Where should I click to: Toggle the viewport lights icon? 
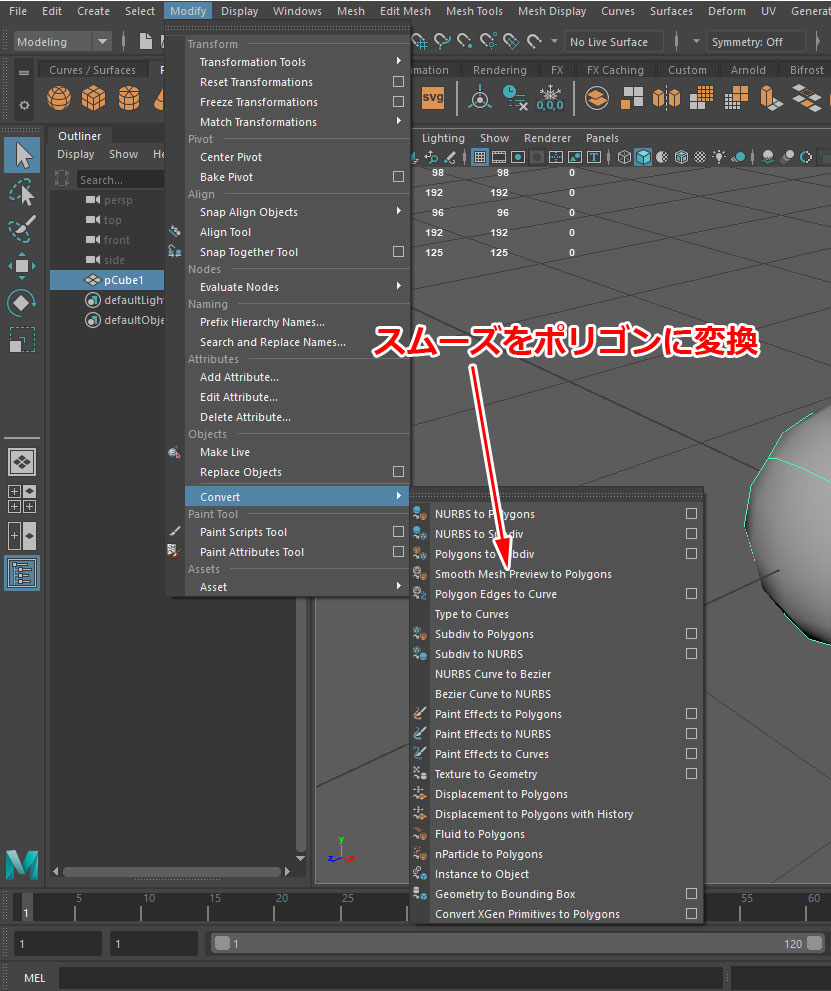tap(719, 157)
